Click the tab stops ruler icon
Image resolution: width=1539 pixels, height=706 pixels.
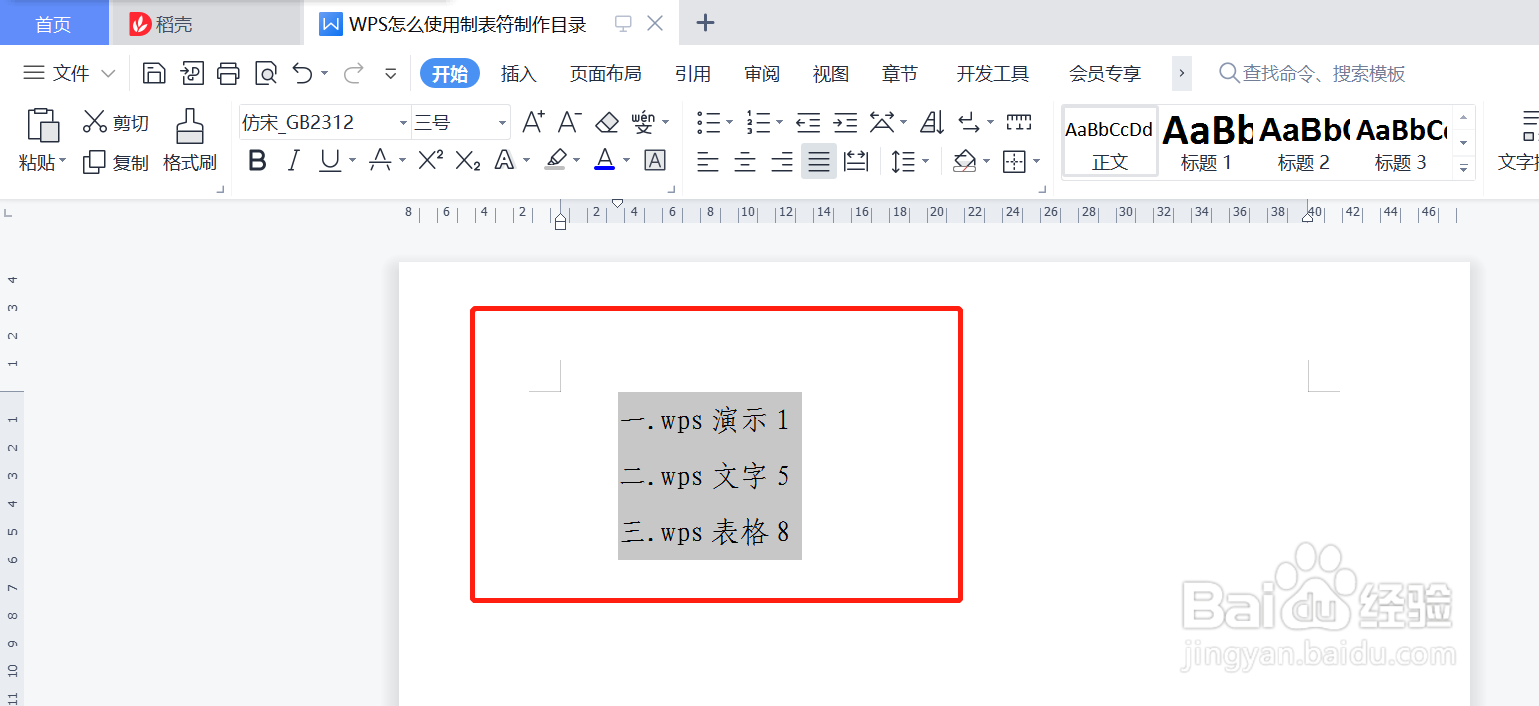click(1019, 123)
